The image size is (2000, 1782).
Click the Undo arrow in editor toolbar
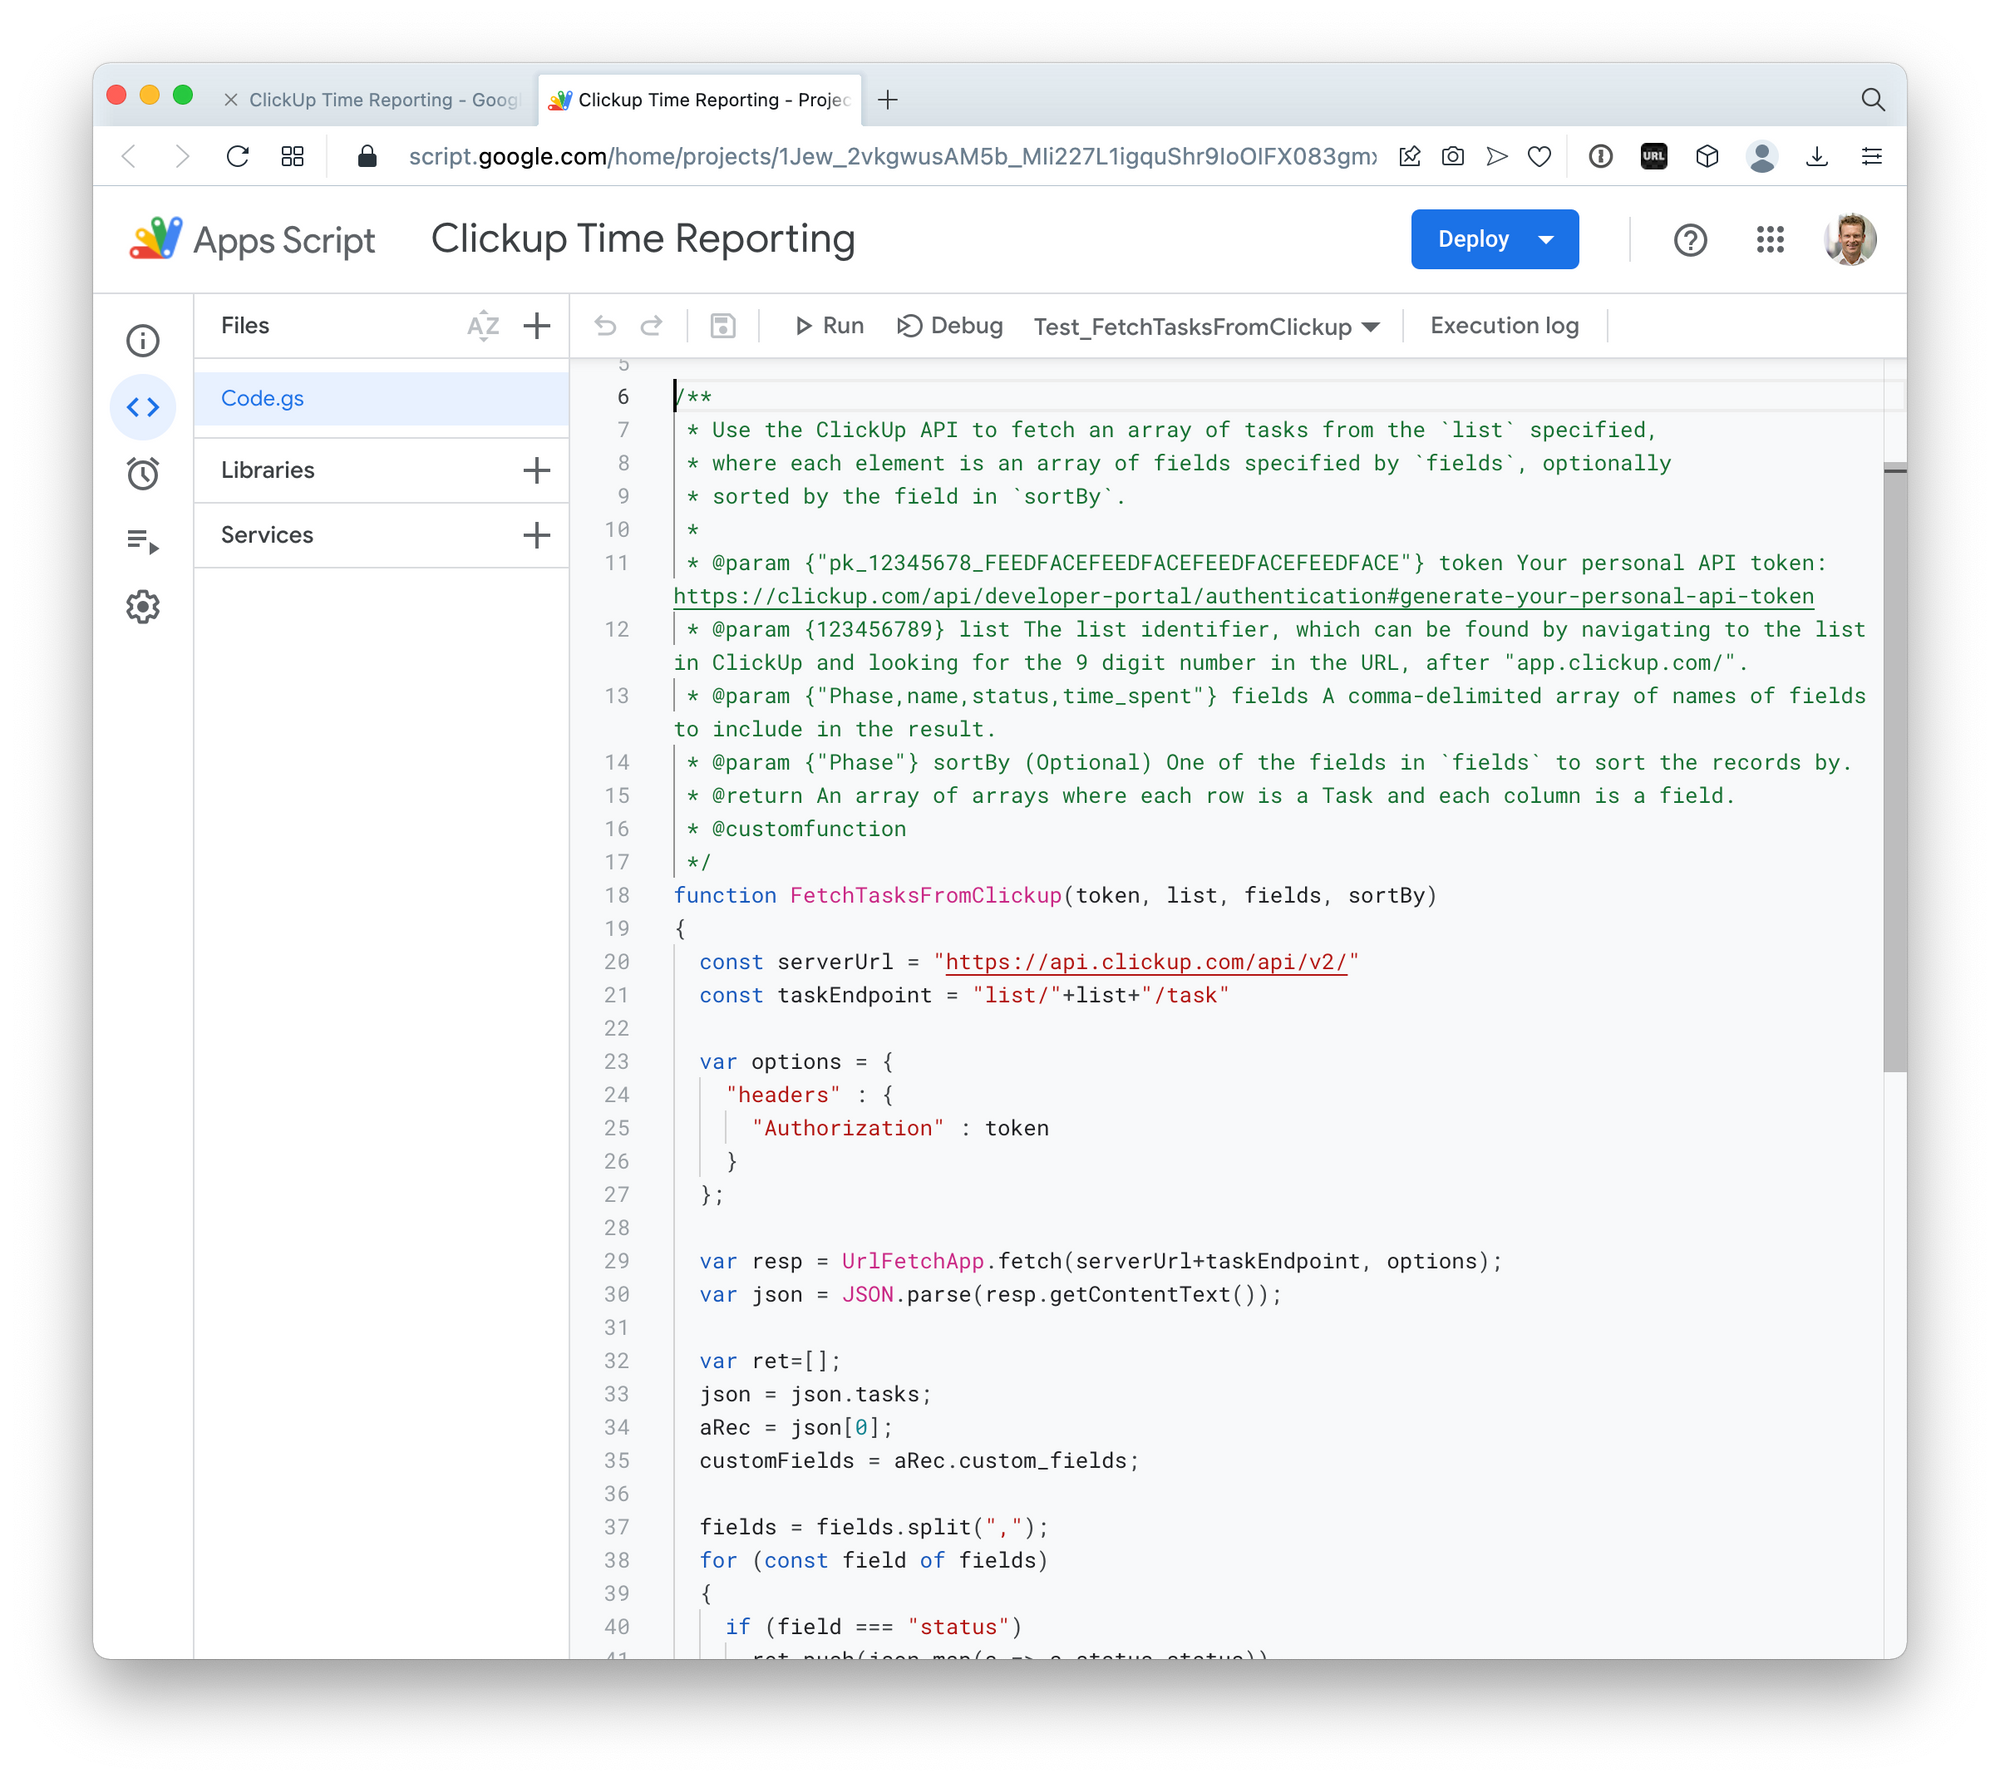click(x=605, y=326)
